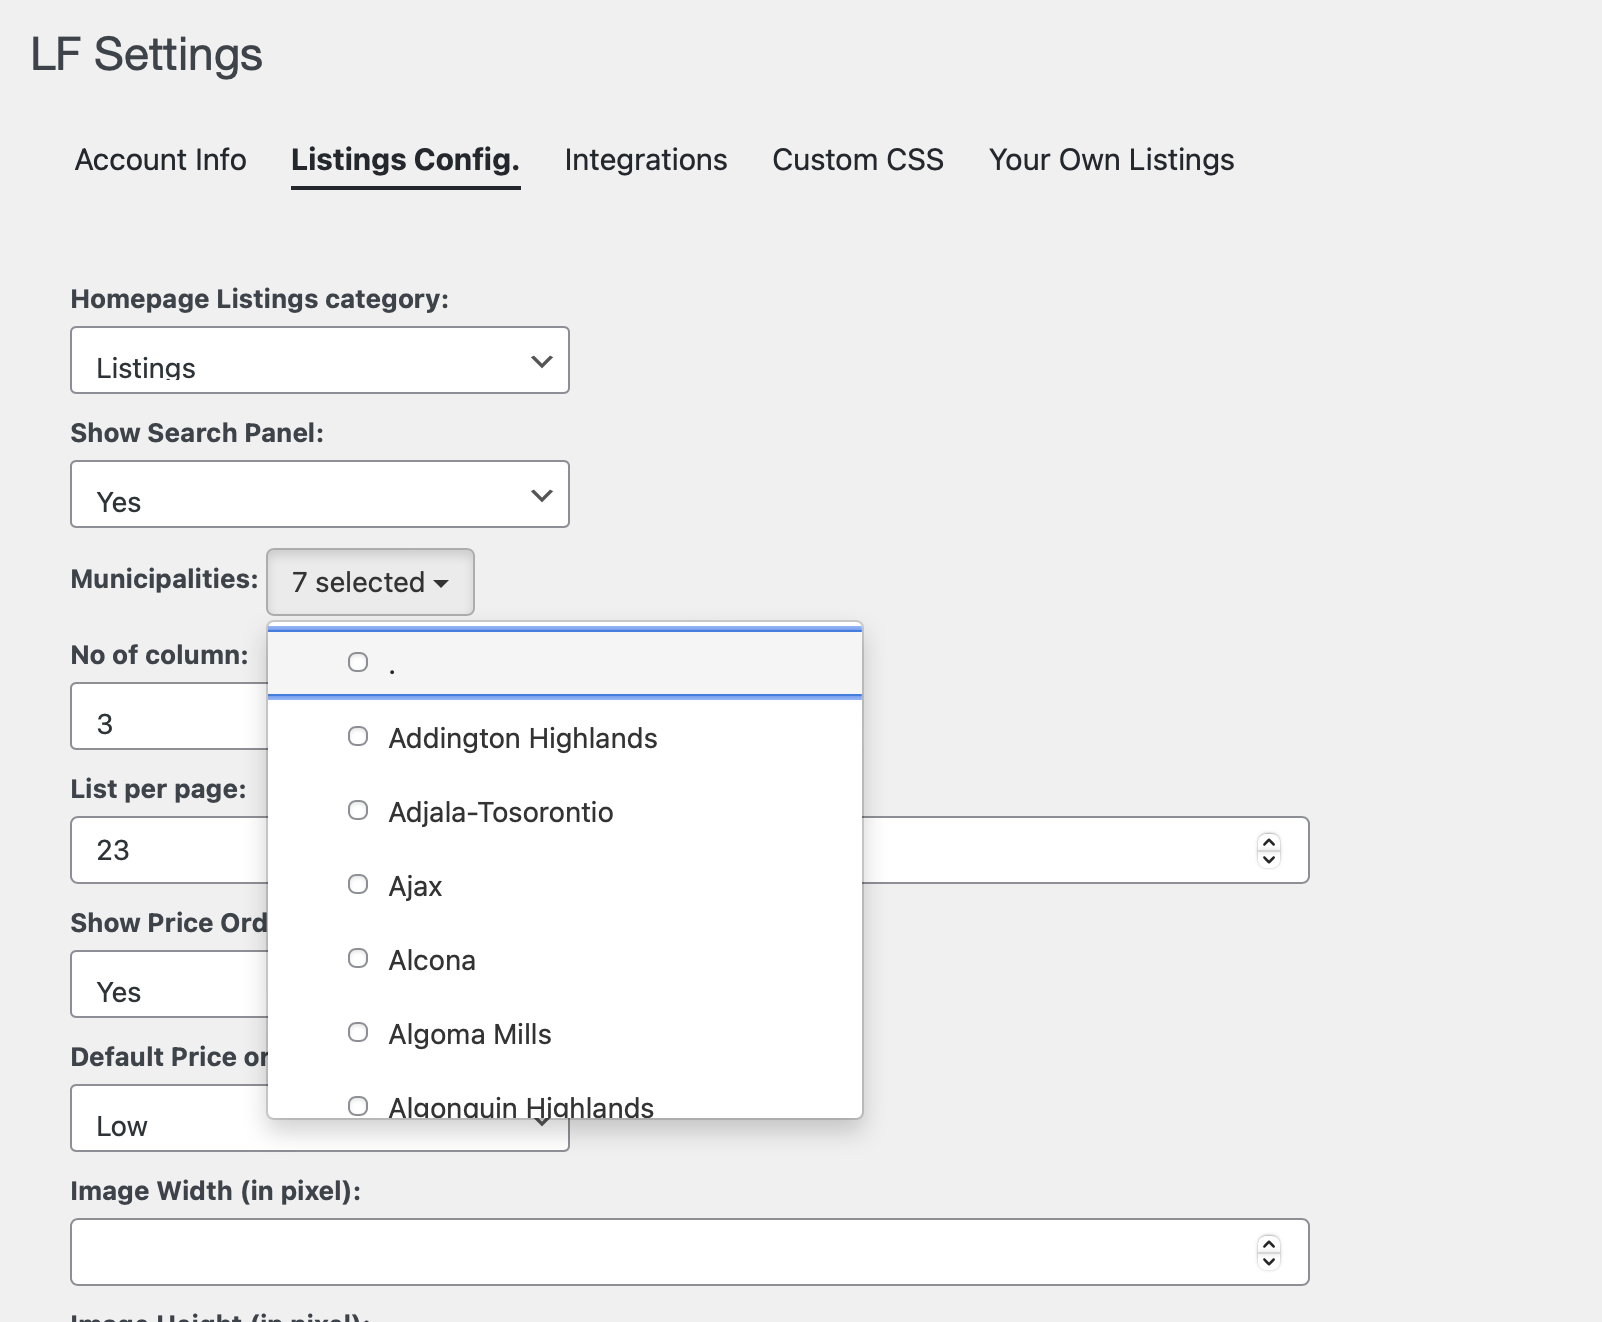Enable the Alcona municipality option

358,959
